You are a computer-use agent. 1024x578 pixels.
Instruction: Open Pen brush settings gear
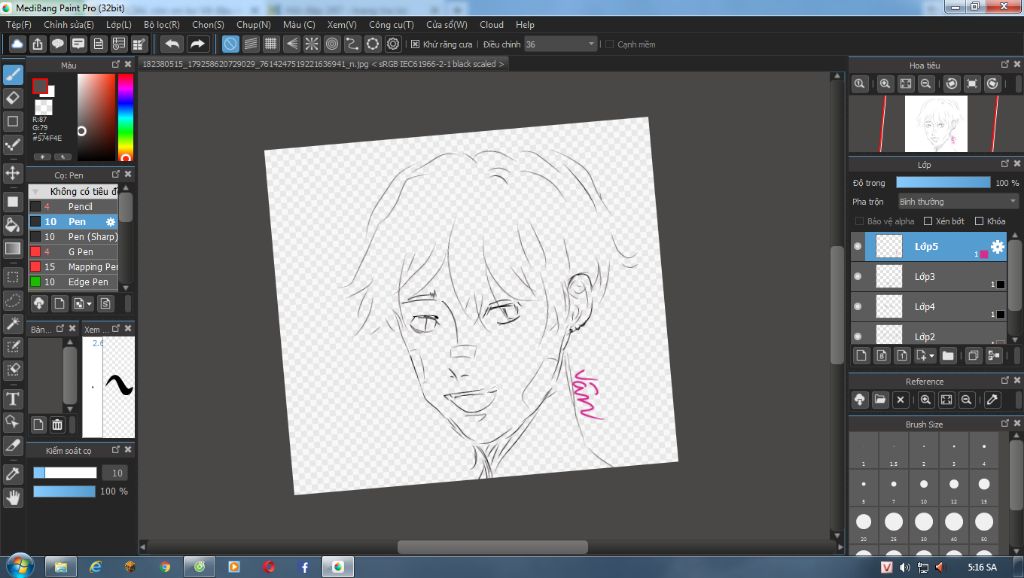[110, 222]
